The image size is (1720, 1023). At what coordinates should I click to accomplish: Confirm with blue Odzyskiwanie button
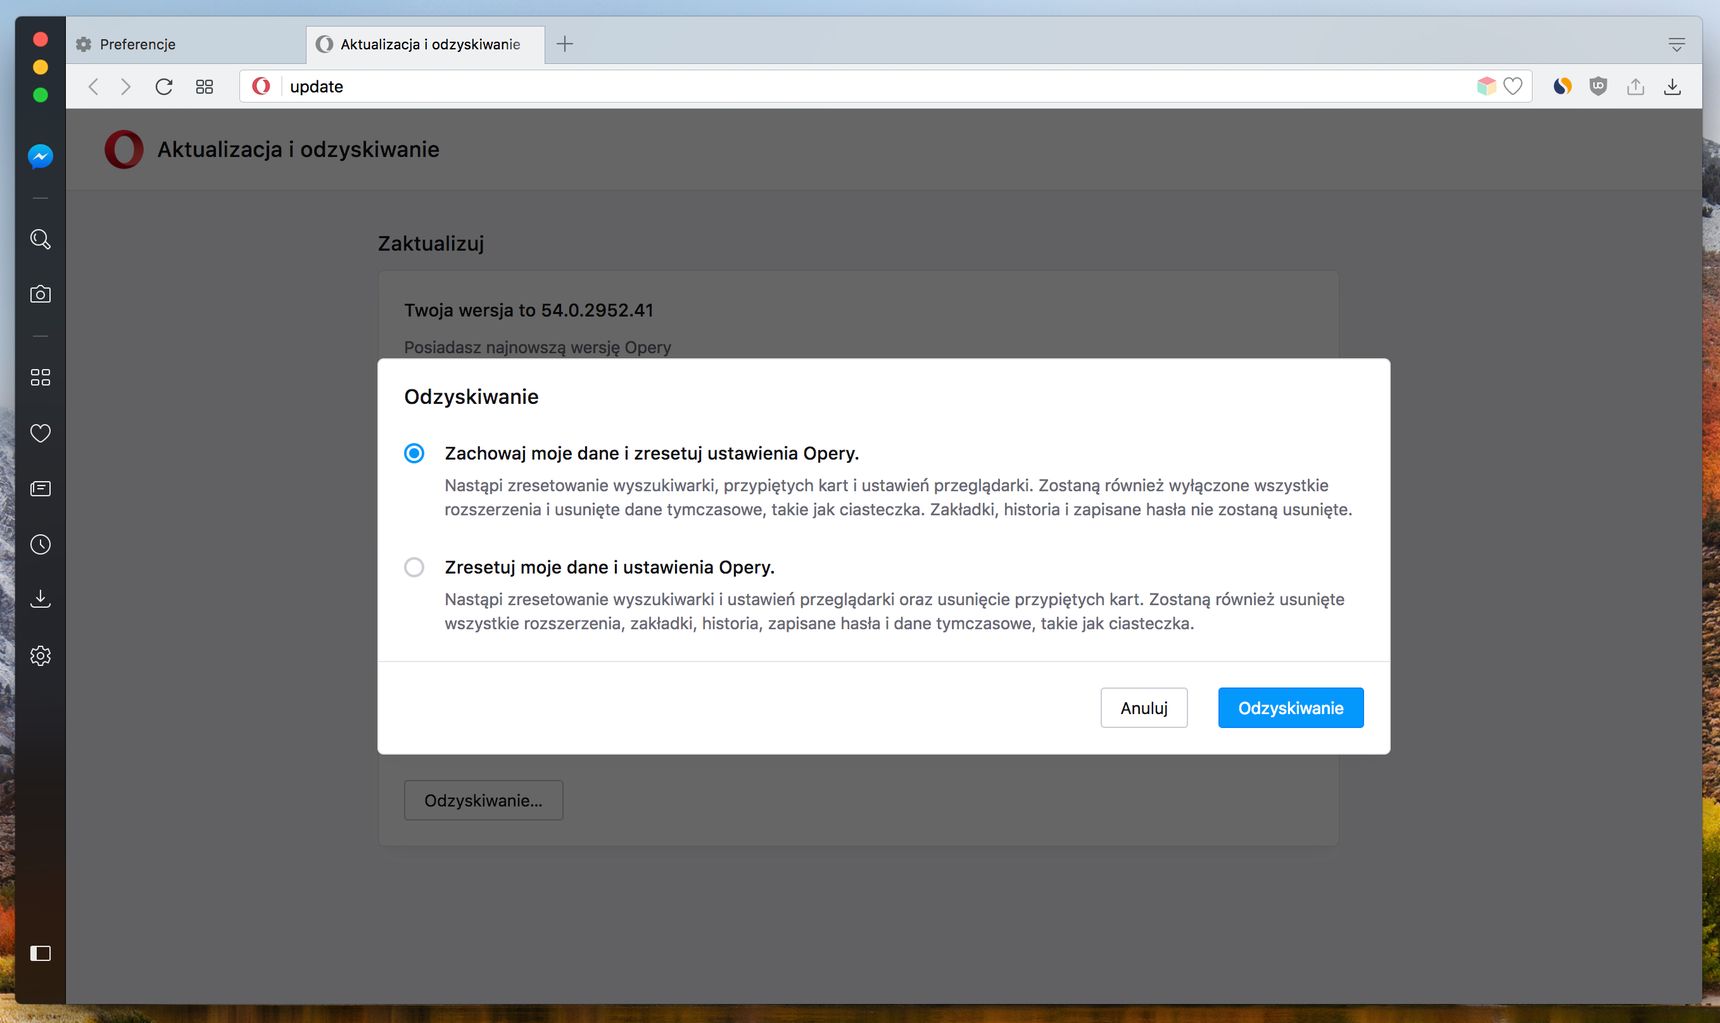1291,708
